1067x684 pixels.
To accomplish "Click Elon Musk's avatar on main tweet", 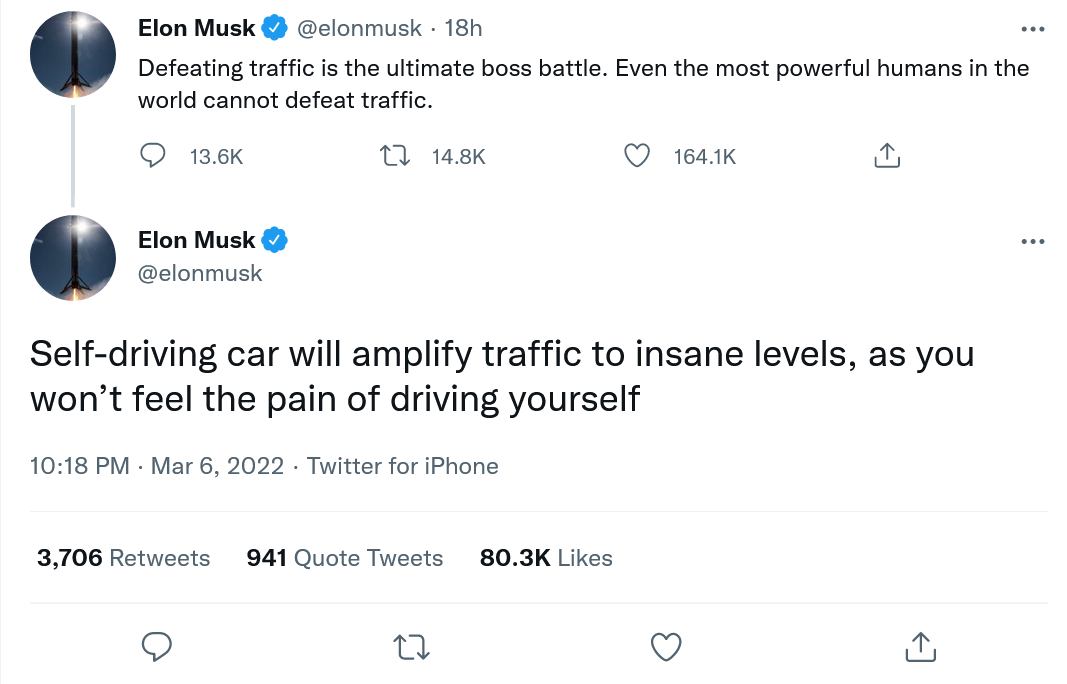I will (74, 257).
